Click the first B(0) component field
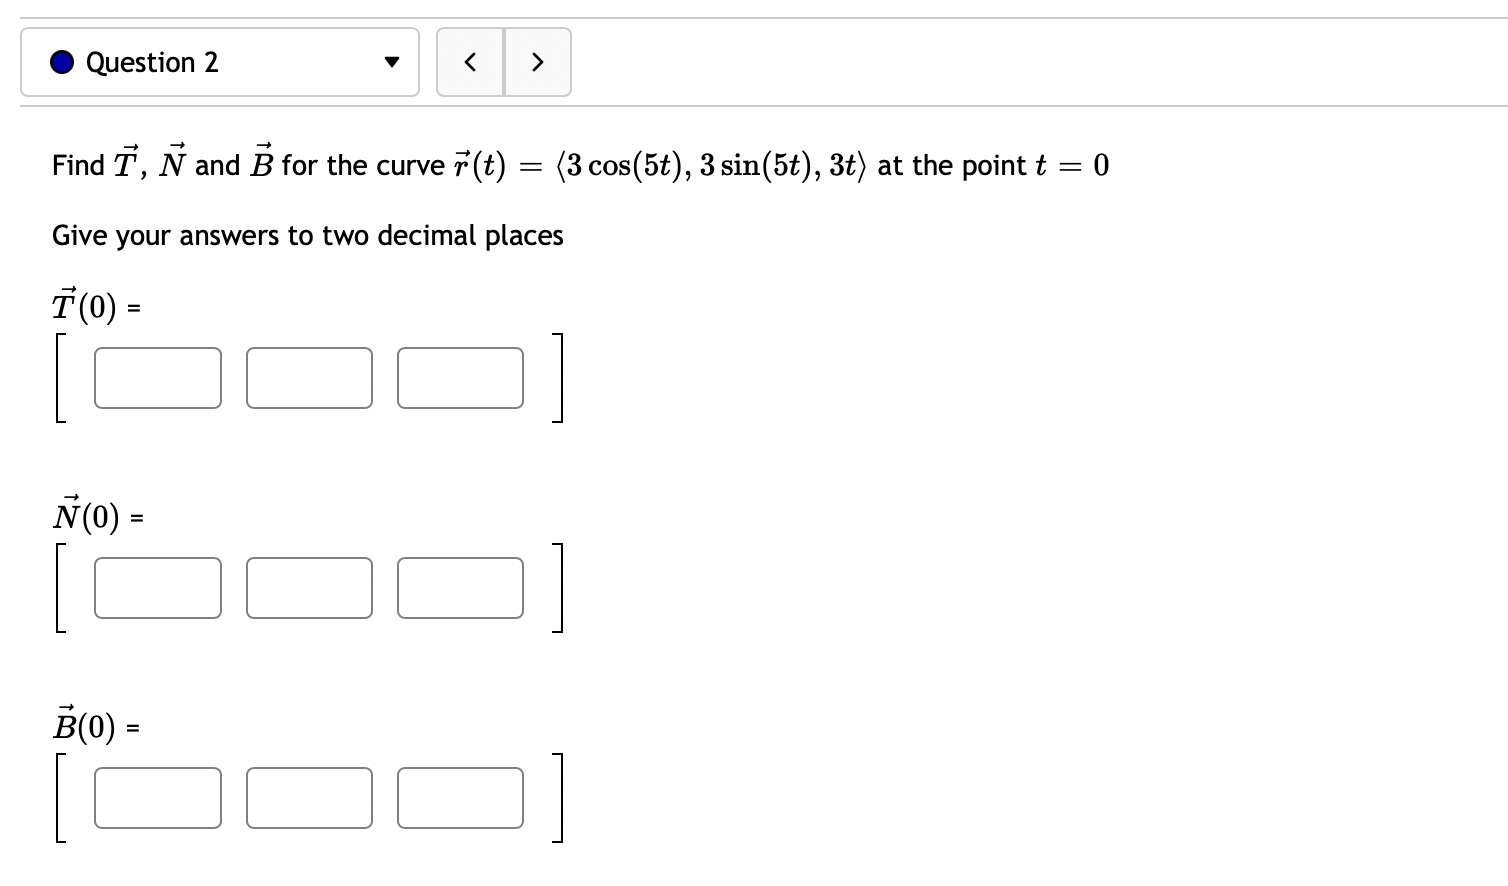The image size is (1508, 886). 157,798
